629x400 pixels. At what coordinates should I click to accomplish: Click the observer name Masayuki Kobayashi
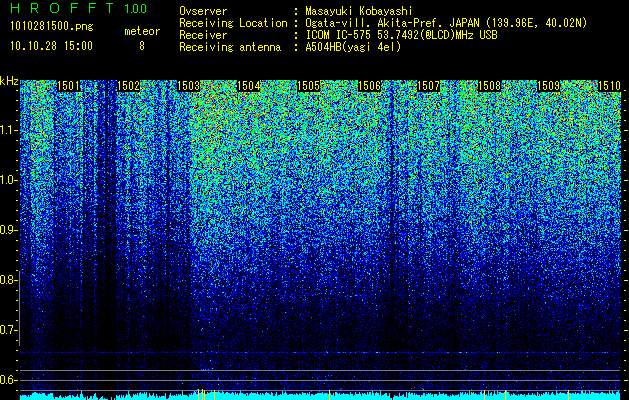359,11
